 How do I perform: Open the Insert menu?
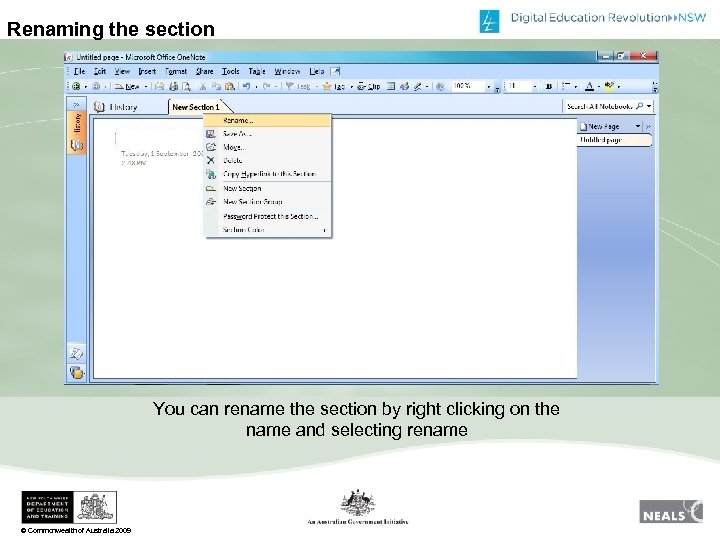[x=147, y=71]
